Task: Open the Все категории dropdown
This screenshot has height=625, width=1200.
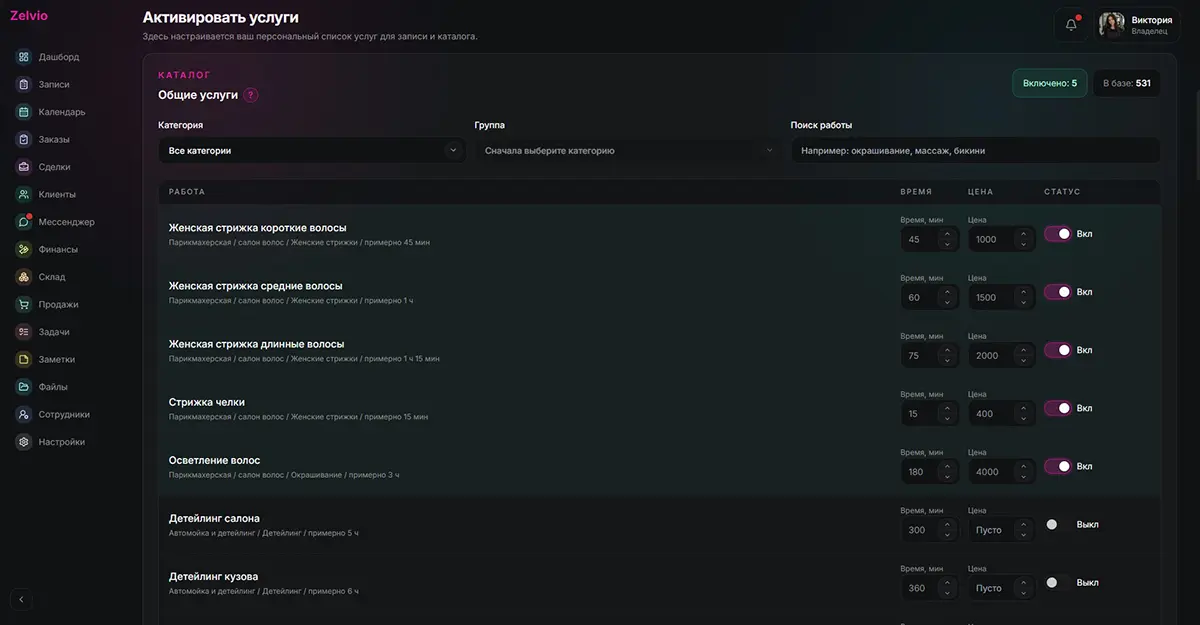Action: coord(312,150)
